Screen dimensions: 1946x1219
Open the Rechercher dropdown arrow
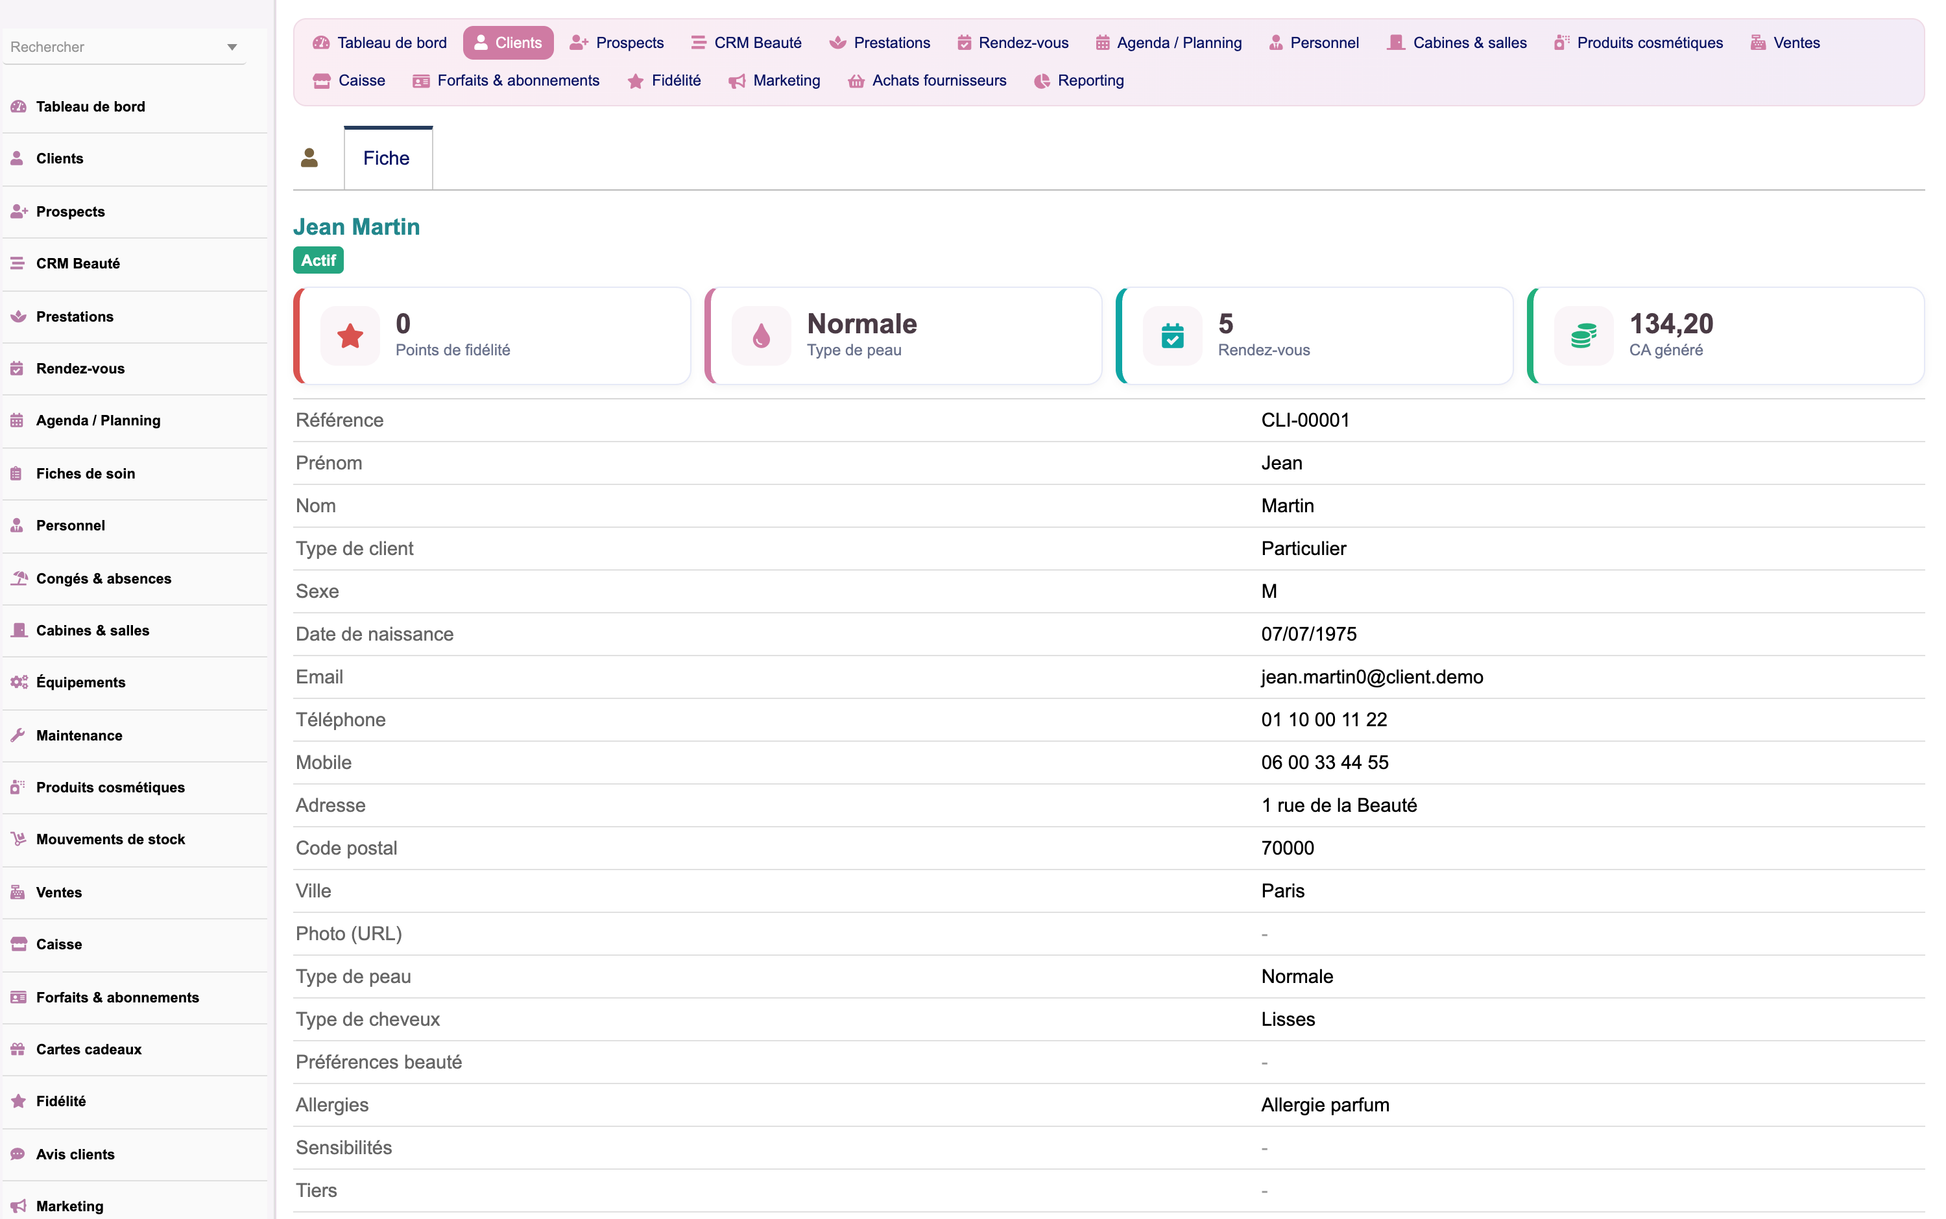coord(232,47)
